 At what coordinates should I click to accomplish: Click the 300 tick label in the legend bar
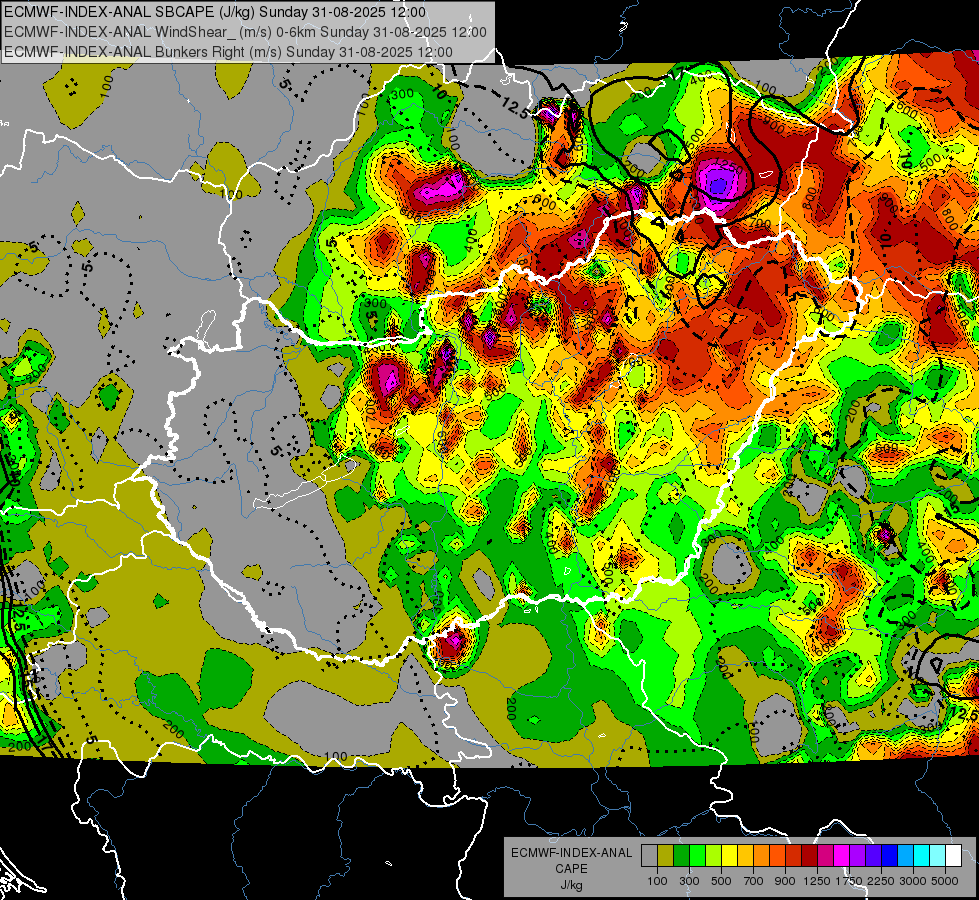[x=689, y=881]
